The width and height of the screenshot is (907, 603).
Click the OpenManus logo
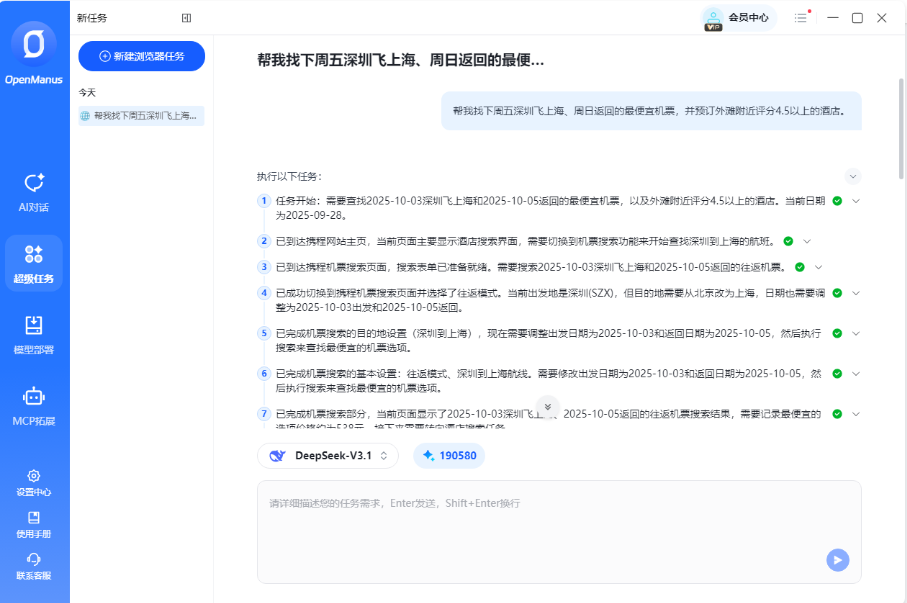(34, 45)
